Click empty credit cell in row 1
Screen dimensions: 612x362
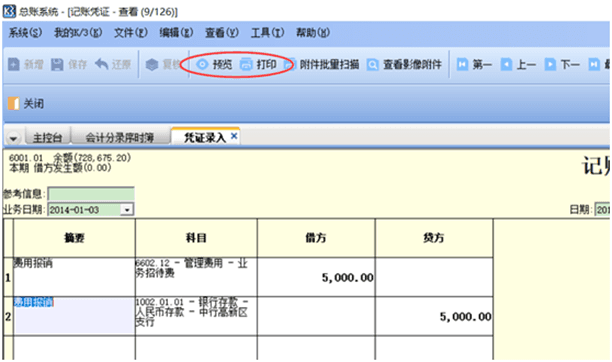click(434, 276)
